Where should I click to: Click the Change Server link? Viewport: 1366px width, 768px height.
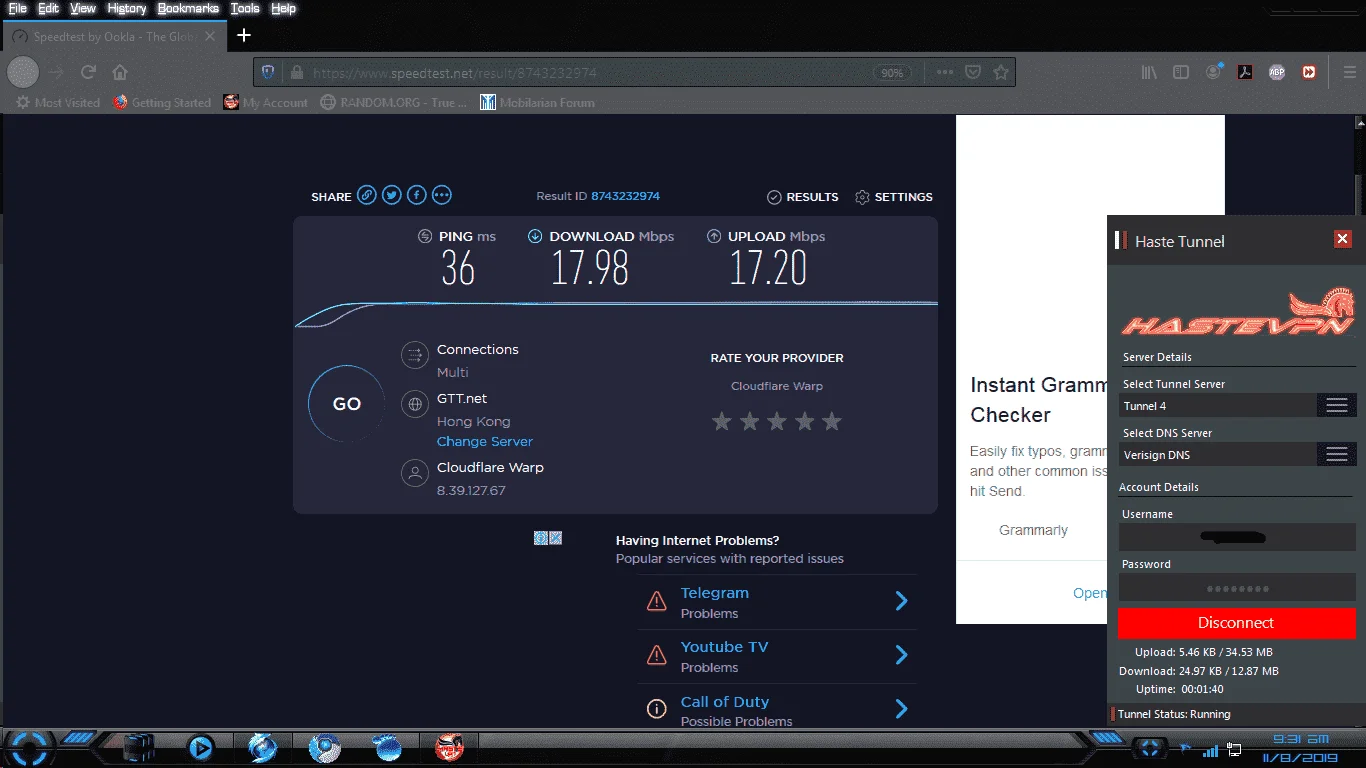[x=485, y=441]
